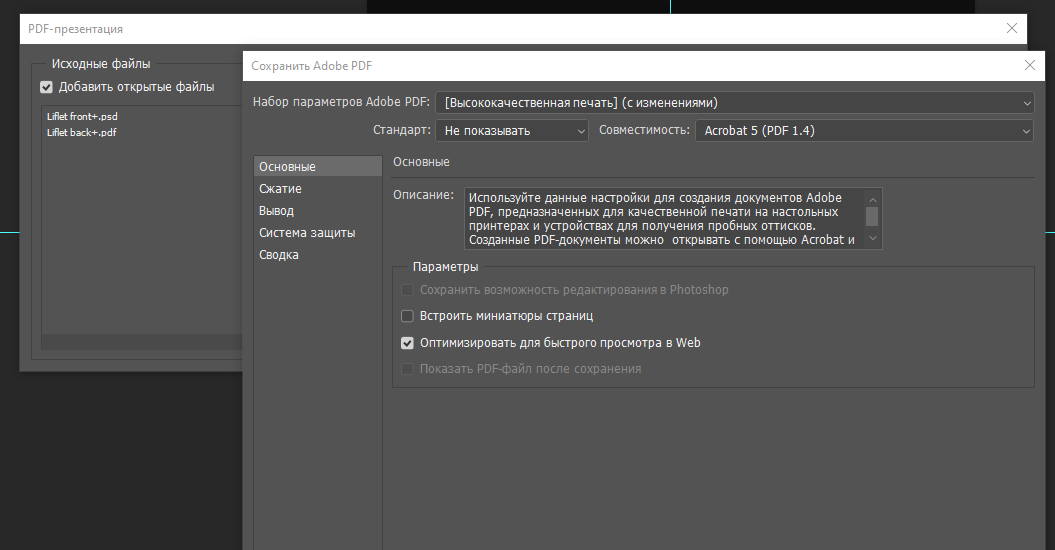
Task: Close the PDF-презентация window
Action: click(x=1011, y=28)
